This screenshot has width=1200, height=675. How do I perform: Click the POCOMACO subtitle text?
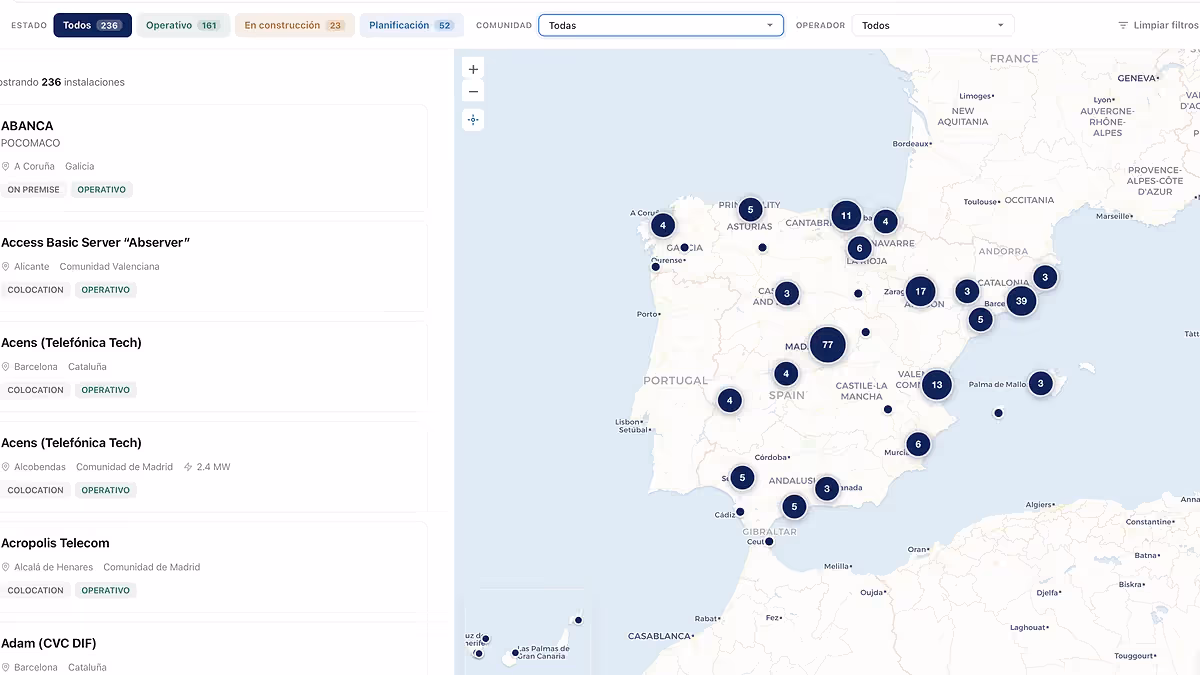click(31, 143)
